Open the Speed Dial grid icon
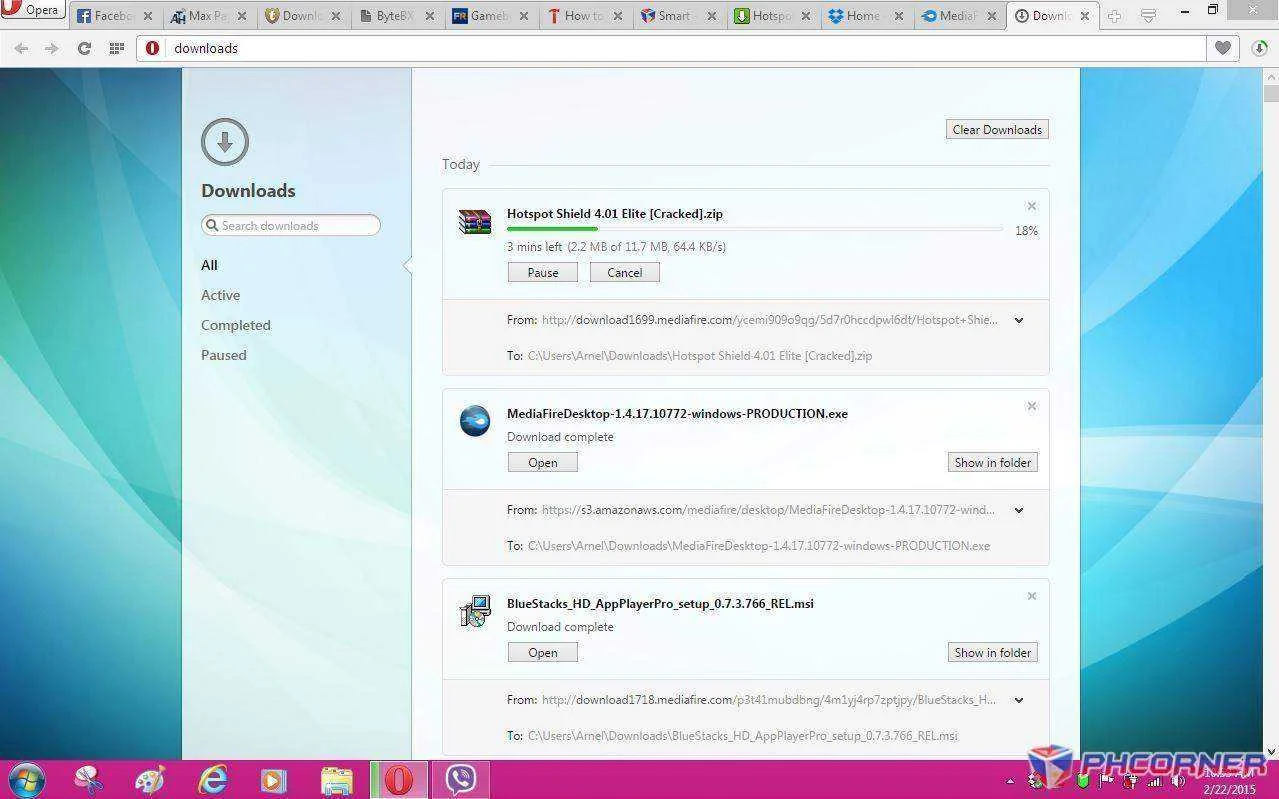The image size is (1279, 799). pyautogui.click(x=116, y=48)
